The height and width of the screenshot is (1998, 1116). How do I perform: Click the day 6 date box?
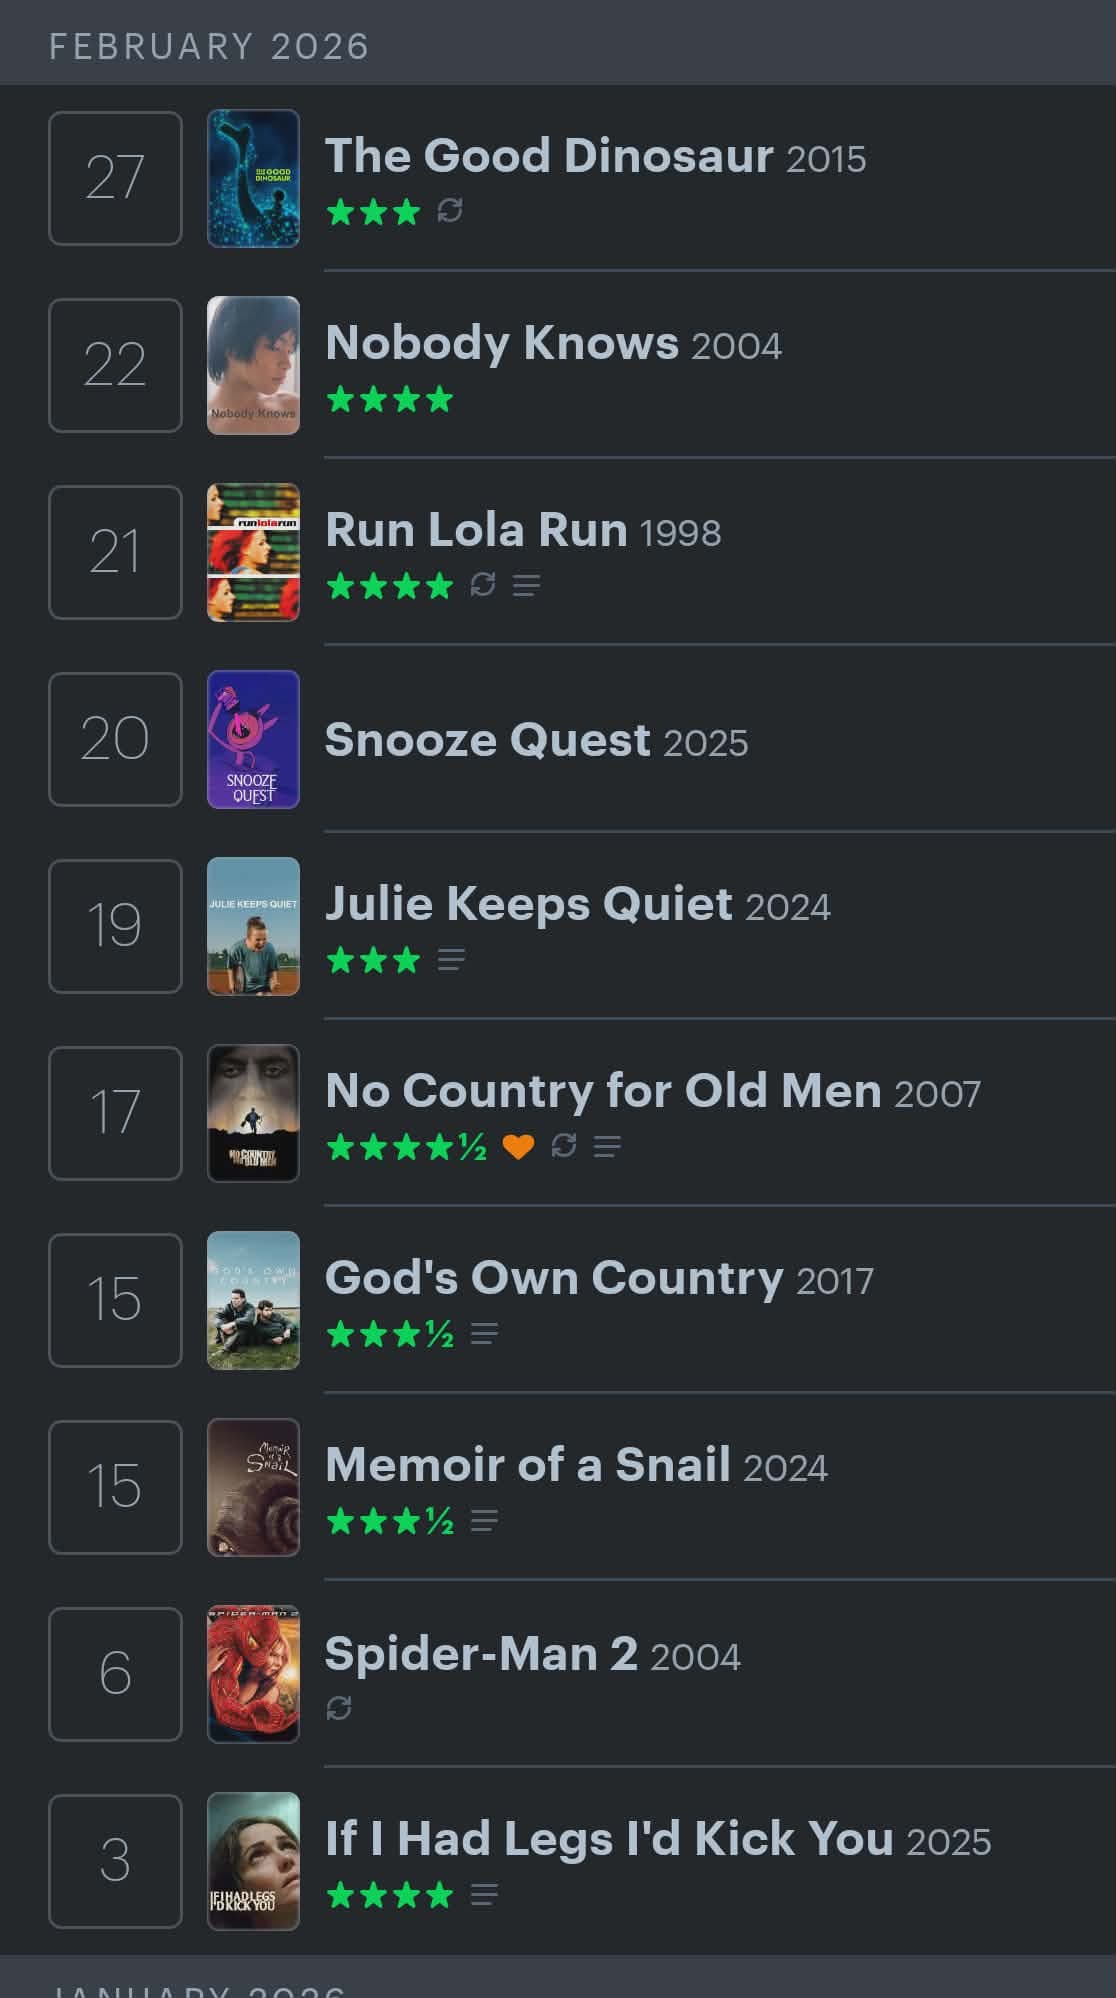[x=115, y=1674]
